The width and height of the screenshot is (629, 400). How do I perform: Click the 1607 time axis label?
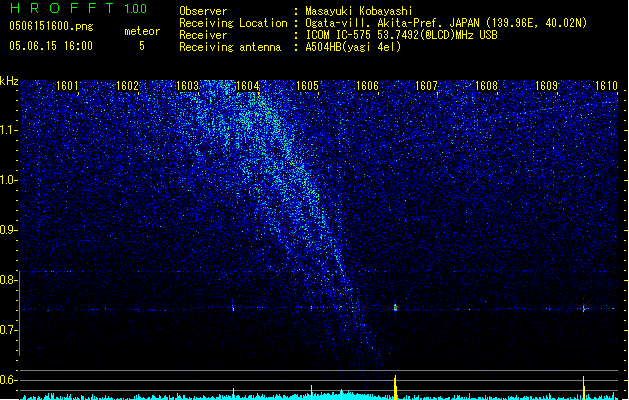tap(426, 86)
